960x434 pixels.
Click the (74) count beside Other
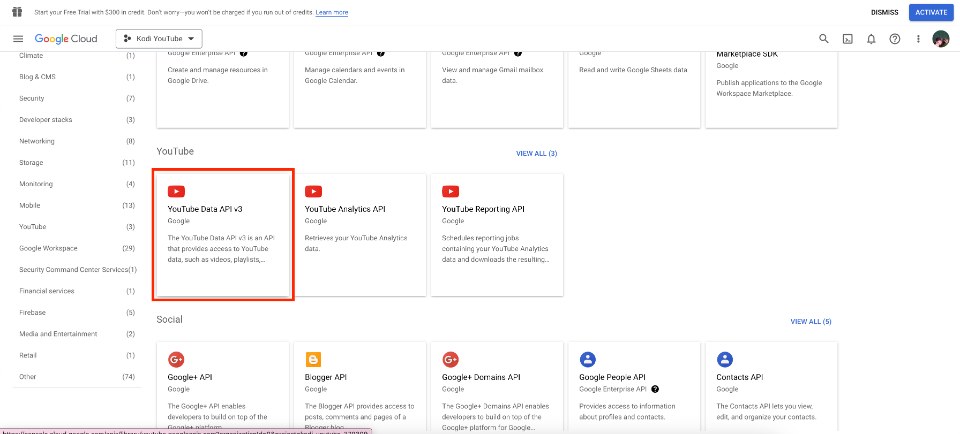tap(129, 377)
